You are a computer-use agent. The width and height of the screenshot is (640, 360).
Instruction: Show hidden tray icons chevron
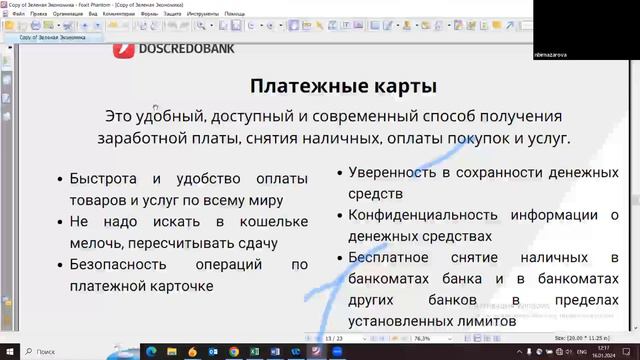coord(519,351)
